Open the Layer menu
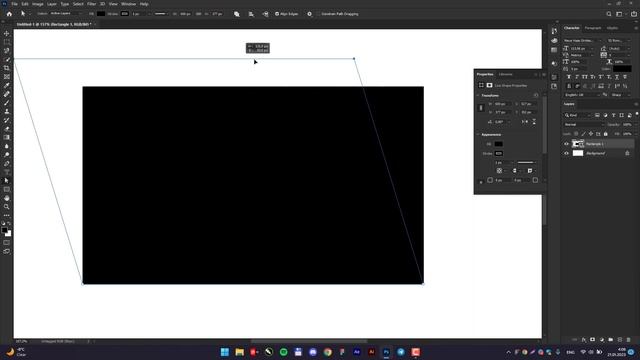640x360 pixels. coord(51,4)
